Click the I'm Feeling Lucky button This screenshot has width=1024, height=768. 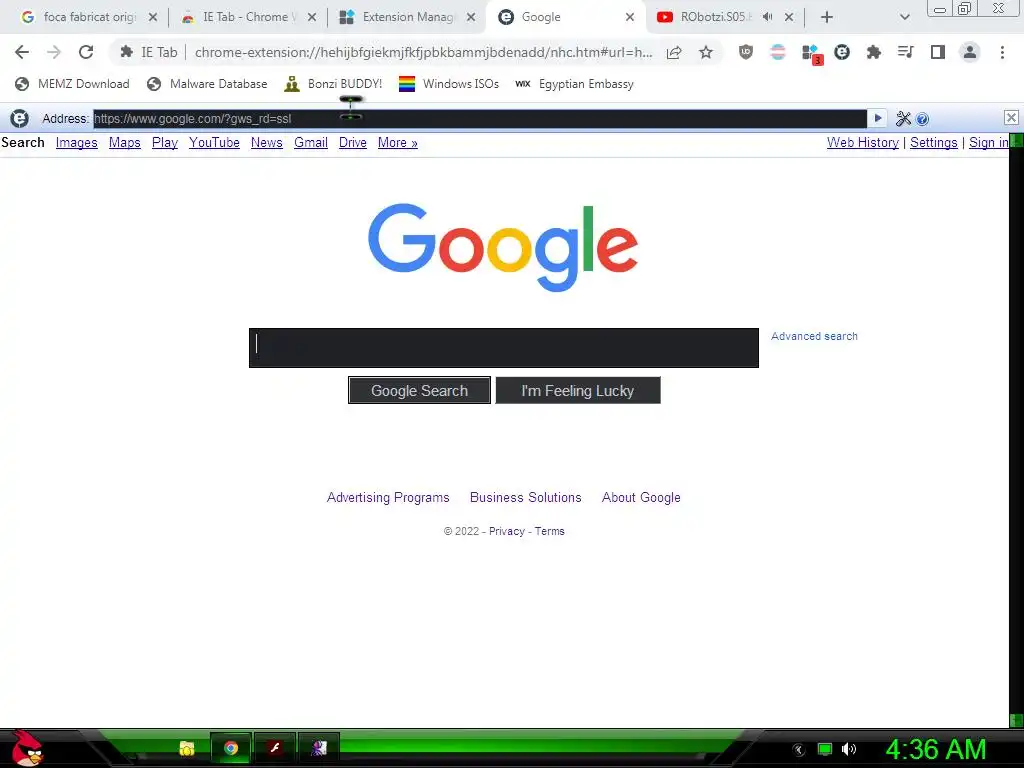point(578,391)
